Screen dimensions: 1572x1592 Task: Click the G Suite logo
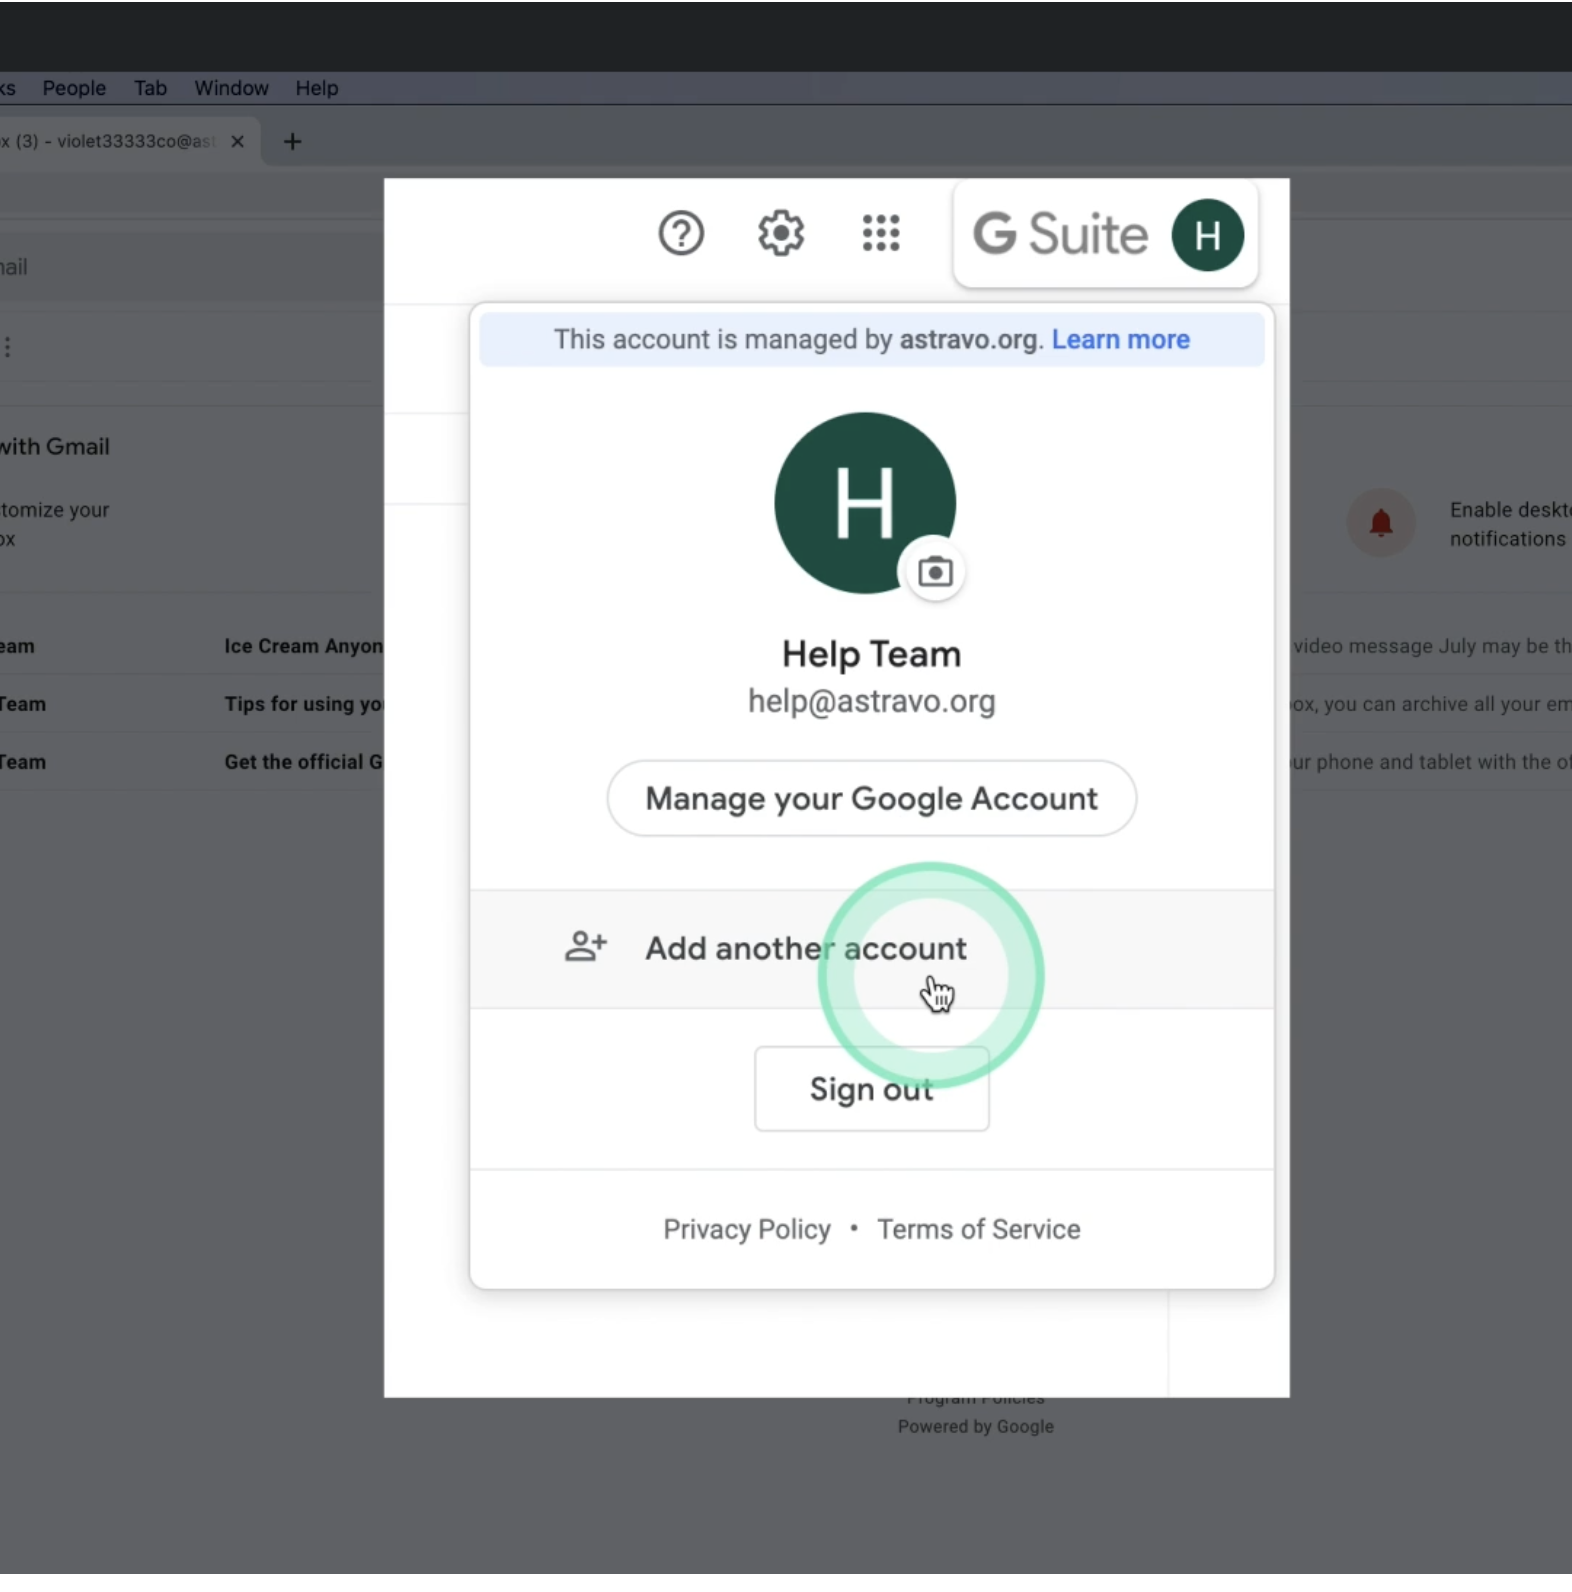(1060, 235)
